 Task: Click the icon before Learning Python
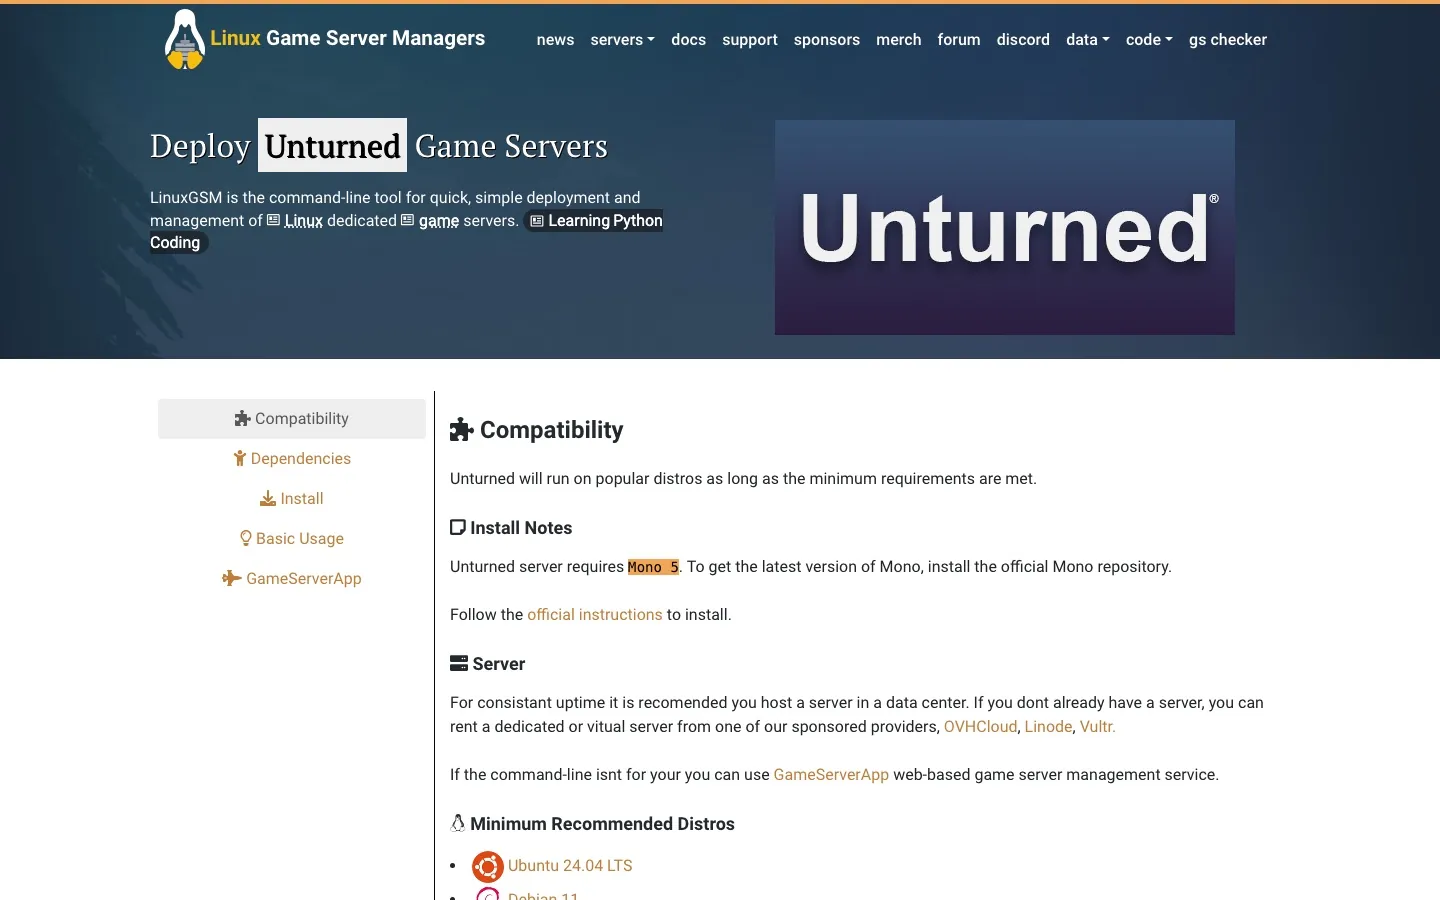(537, 221)
